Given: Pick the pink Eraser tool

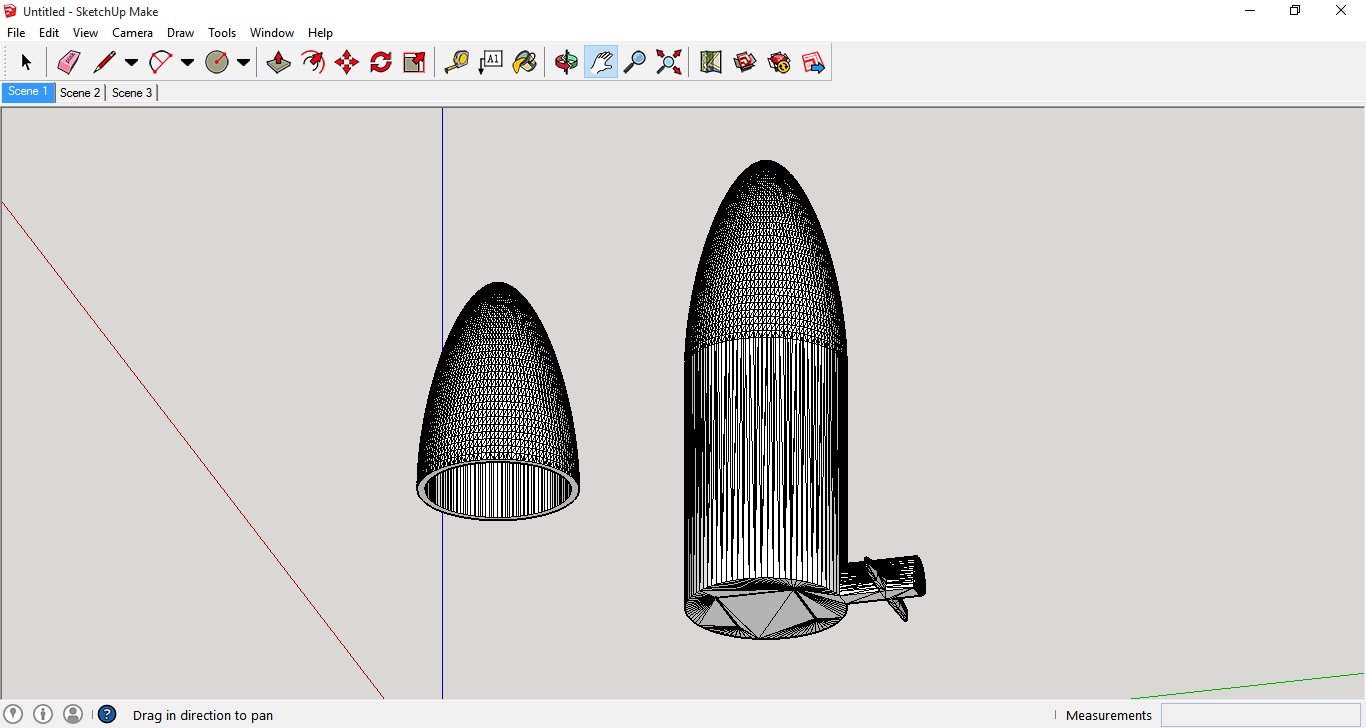Looking at the screenshot, I should point(68,62).
